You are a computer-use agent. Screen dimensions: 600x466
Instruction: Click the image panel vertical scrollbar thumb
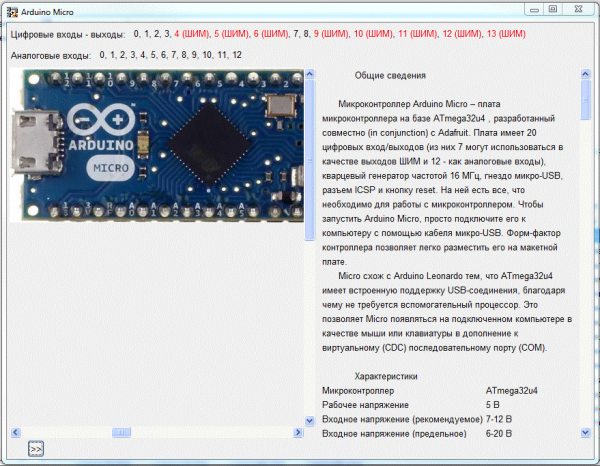coord(310,160)
